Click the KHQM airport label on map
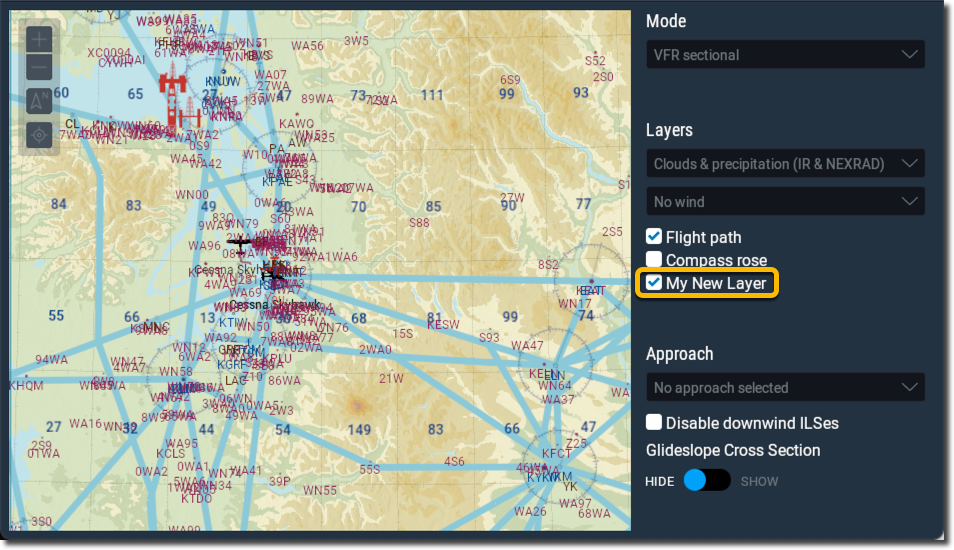Screen dimensions: 954x550 pos(26,386)
